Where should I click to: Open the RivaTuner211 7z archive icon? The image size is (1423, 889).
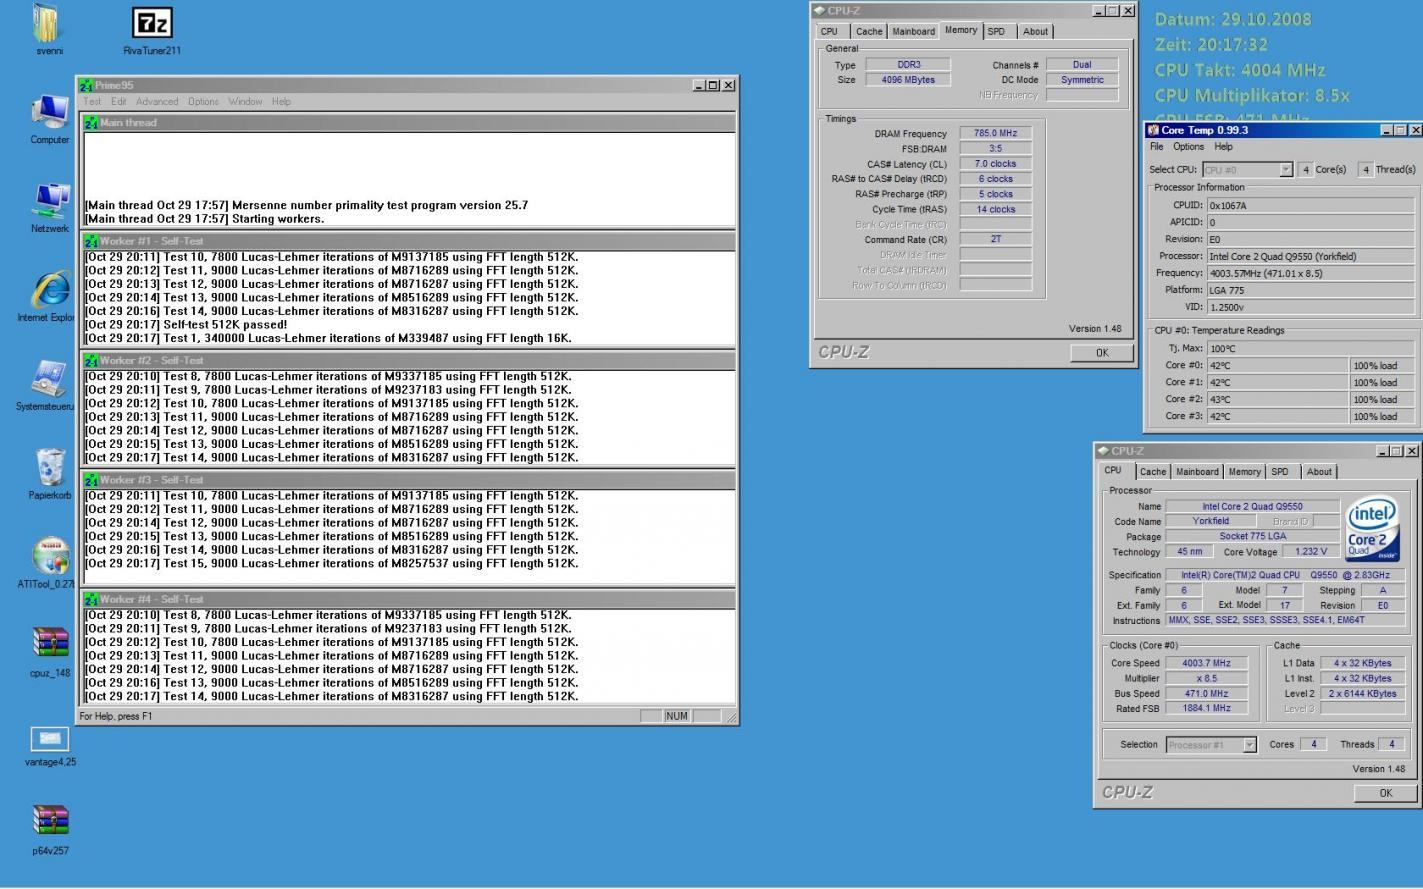pyautogui.click(x=152, y=23)
